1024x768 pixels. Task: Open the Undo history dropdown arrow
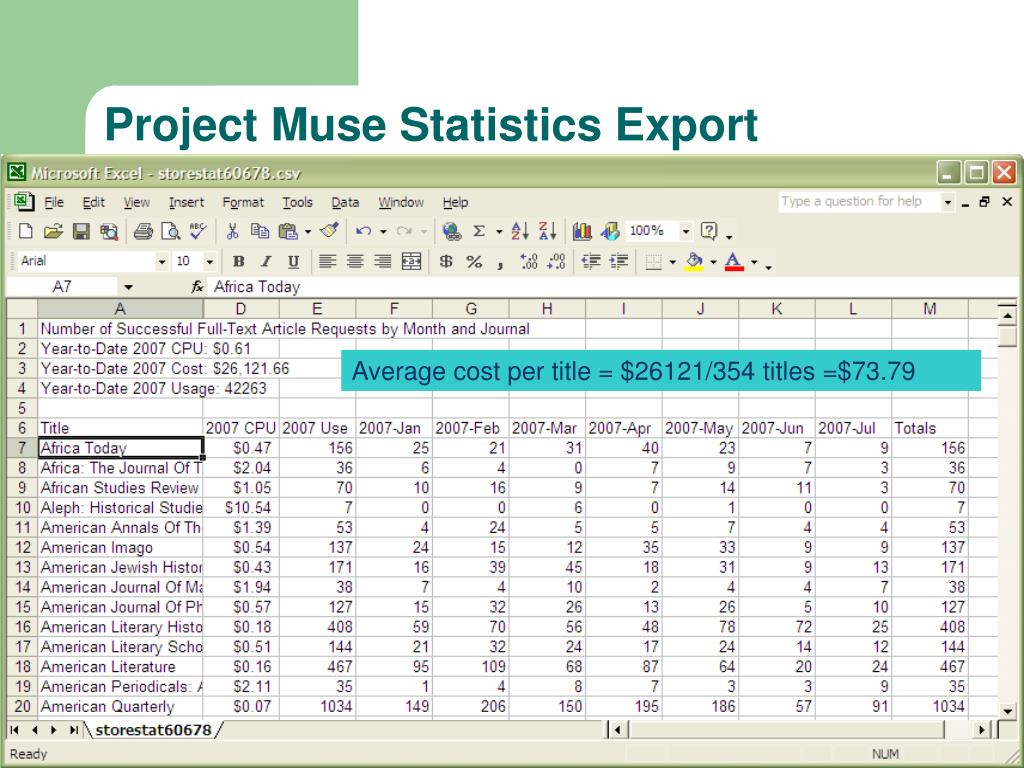383,231
